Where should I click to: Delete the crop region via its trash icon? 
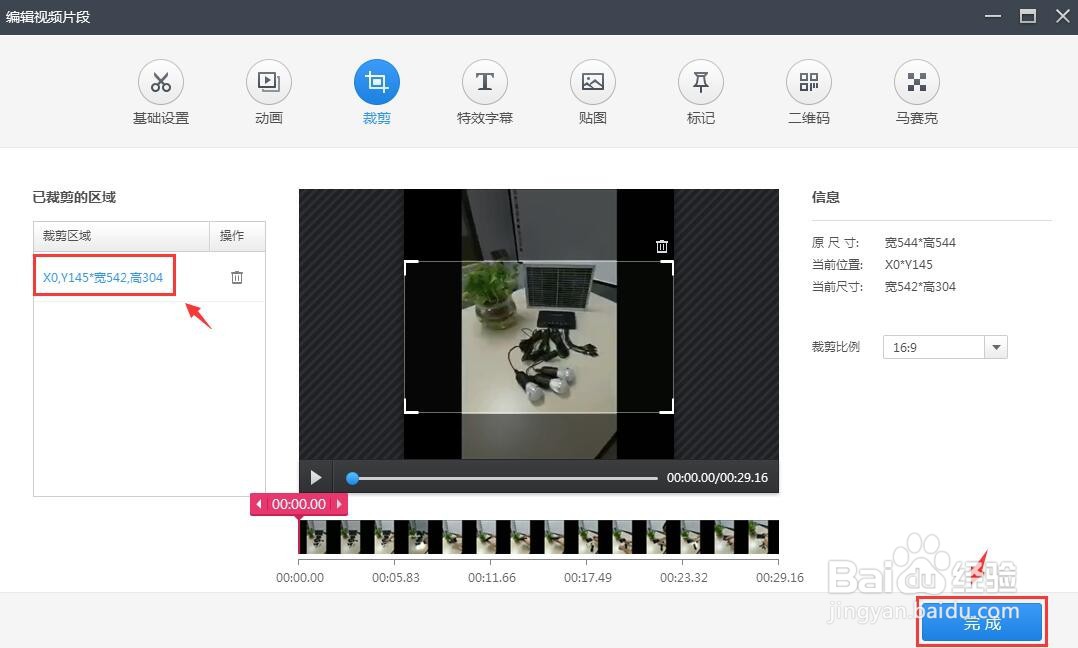click(x=236, y=277)
